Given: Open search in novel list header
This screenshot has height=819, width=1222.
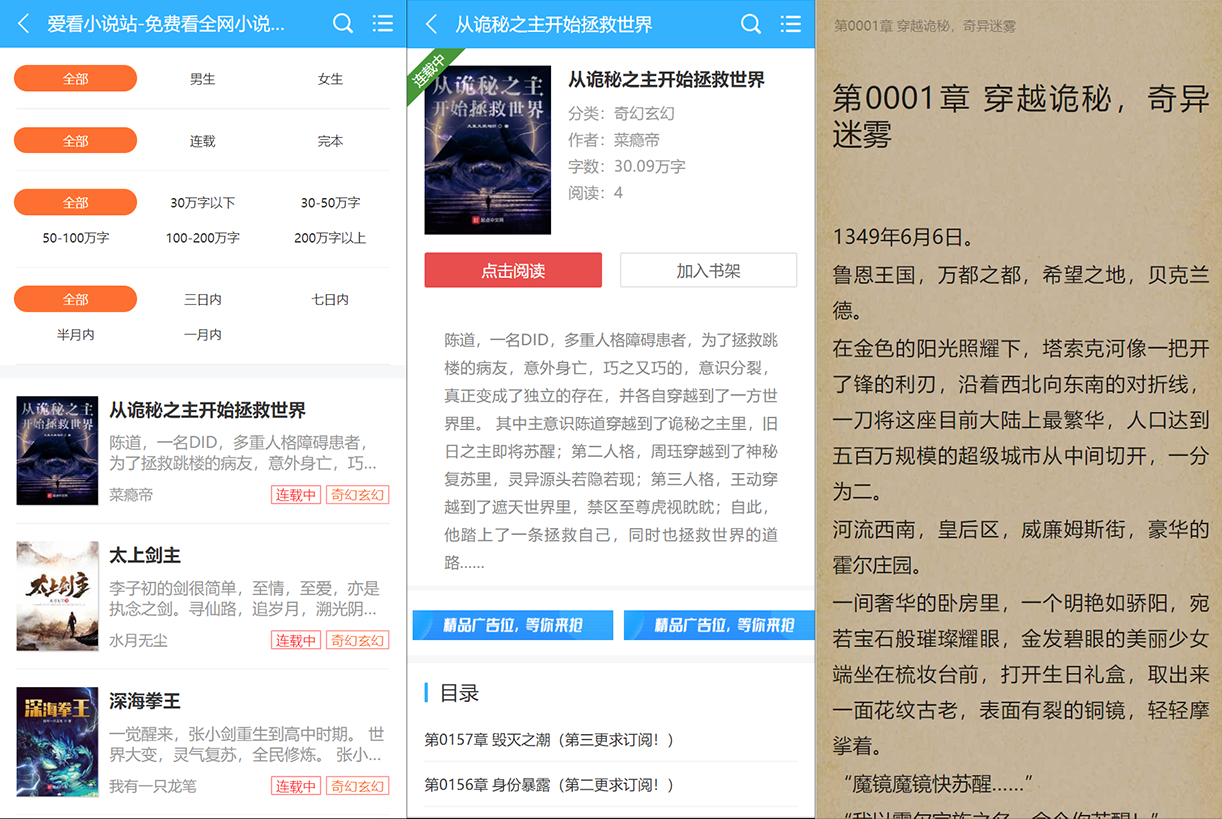Looking at the screenshot, I should point(343,24).
